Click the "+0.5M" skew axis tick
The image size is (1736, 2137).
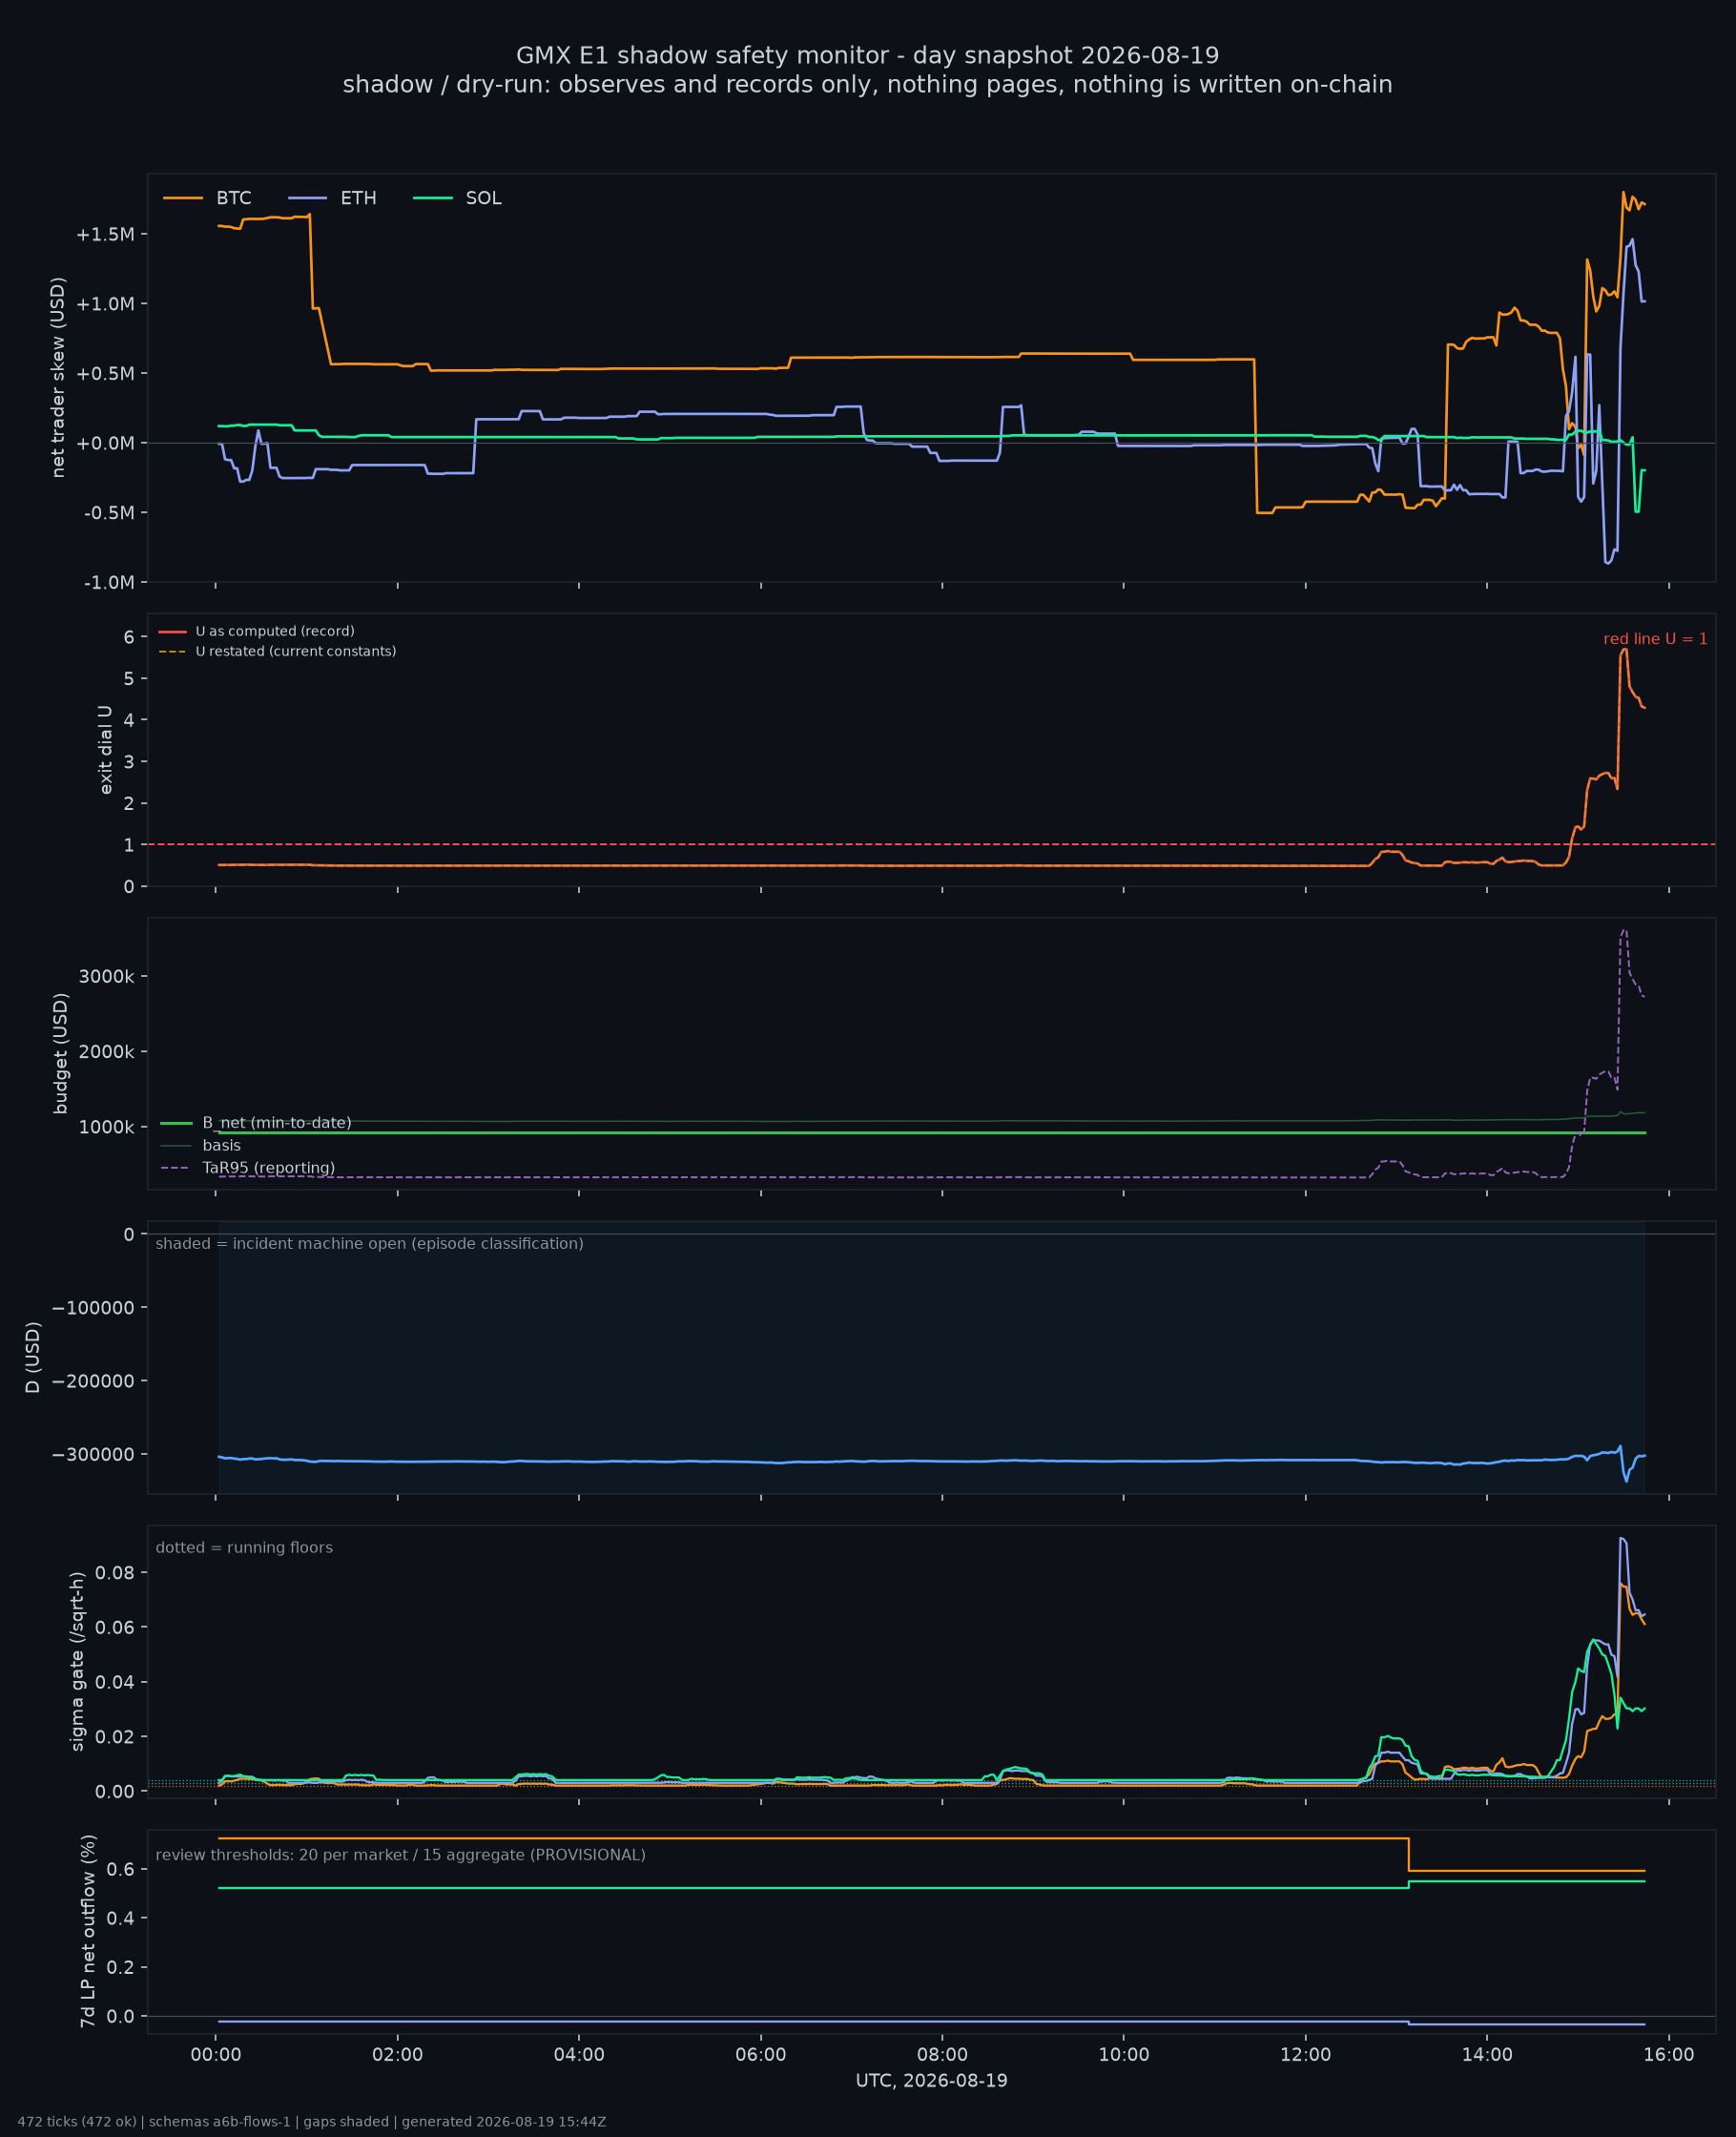tap(105, 373)
